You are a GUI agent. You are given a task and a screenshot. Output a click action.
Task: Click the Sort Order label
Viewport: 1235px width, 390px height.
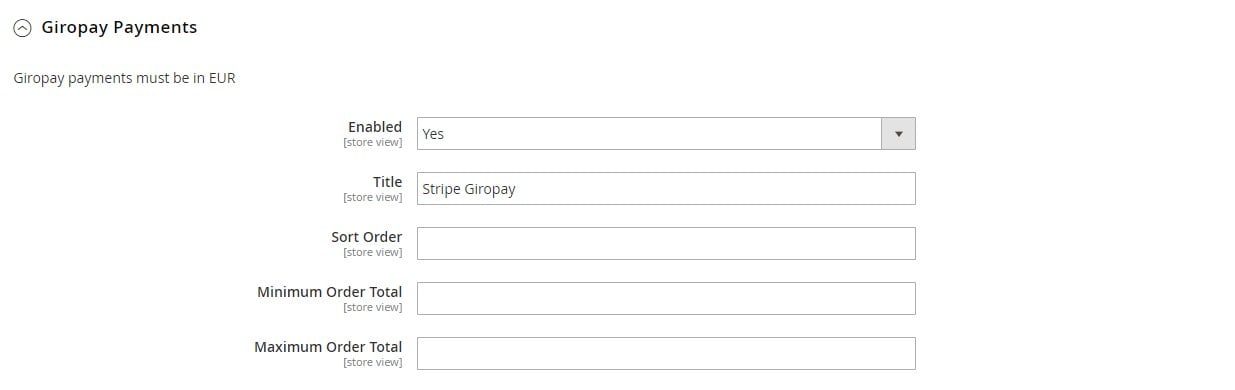click(x=367, y=237)
